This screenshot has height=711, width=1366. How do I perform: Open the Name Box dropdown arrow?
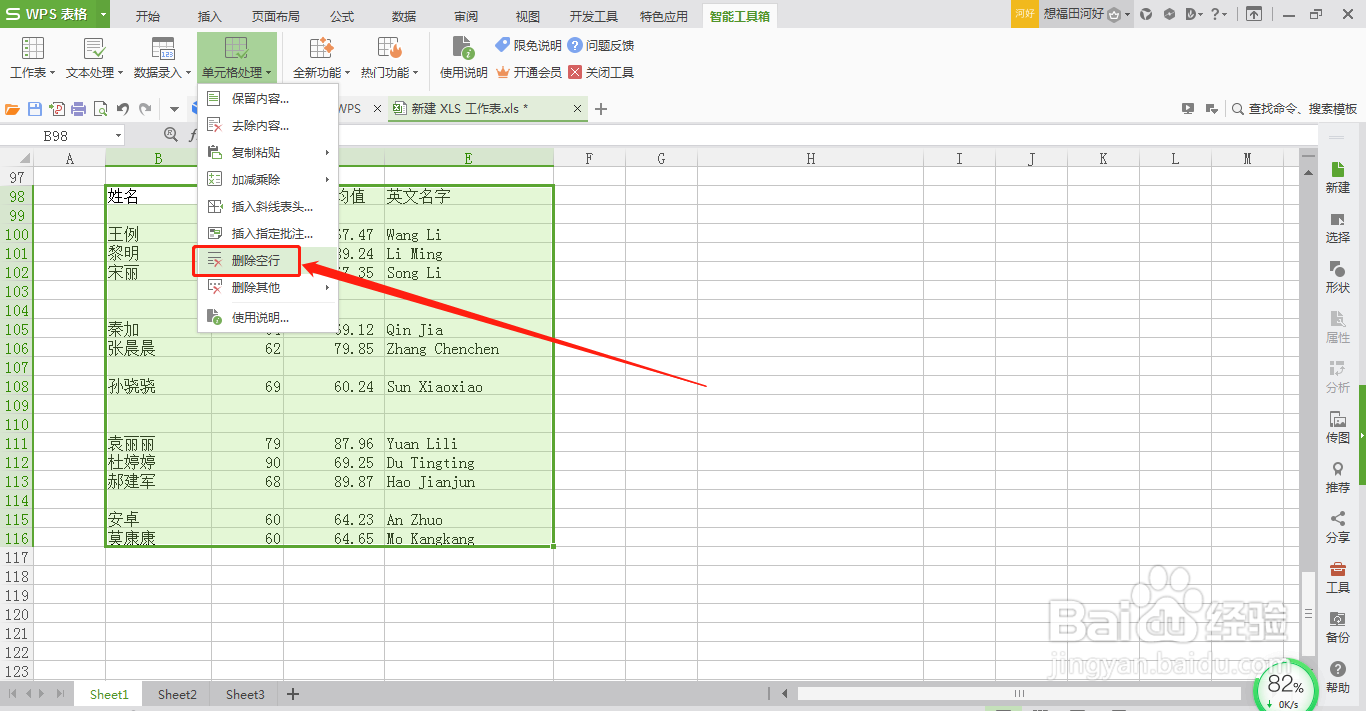coord(118,135)
